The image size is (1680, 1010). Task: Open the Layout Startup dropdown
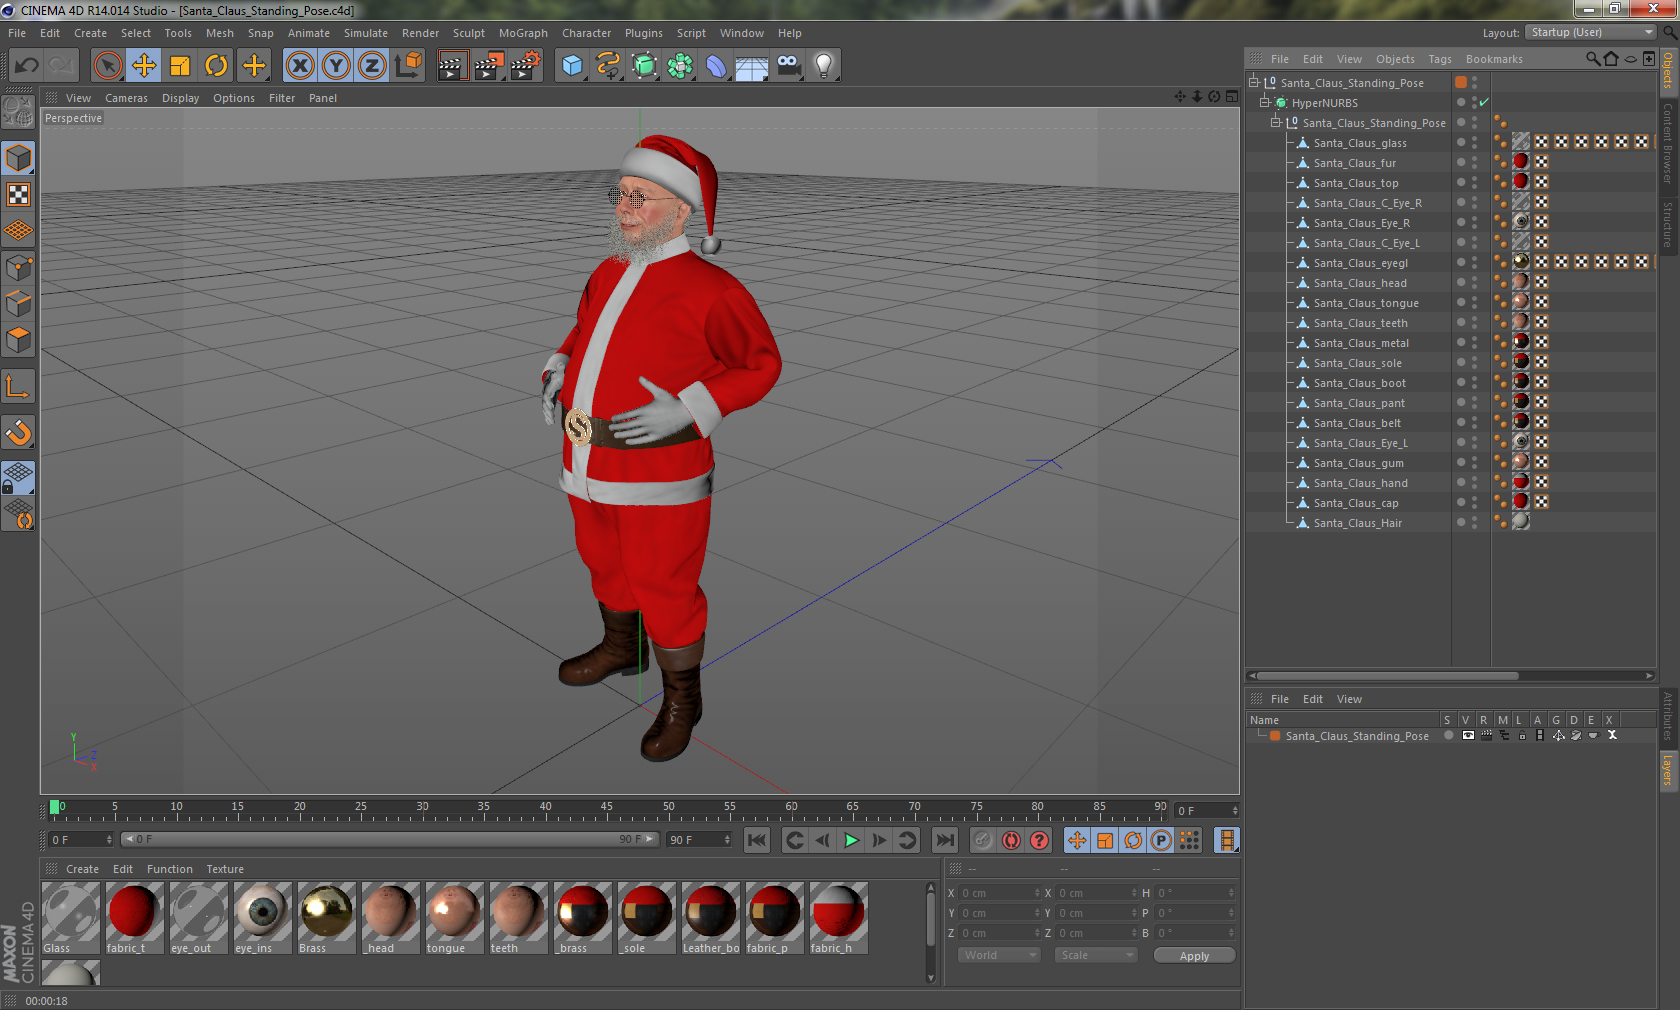(x=1592, y=32)
